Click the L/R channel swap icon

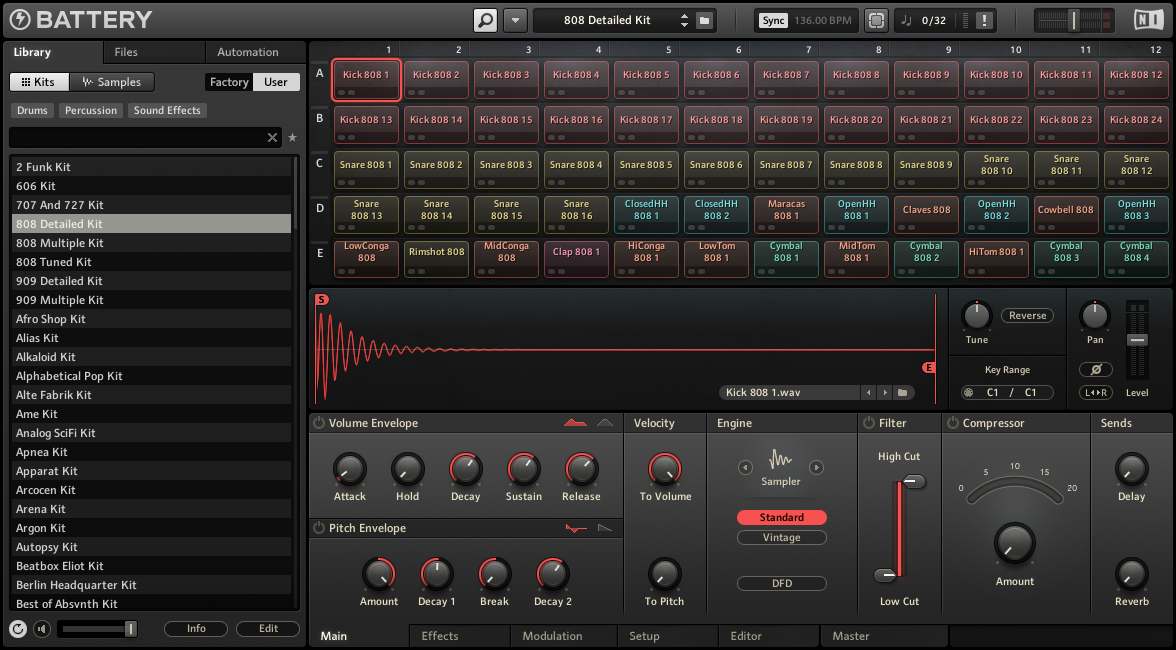[x=1096, y=392]
